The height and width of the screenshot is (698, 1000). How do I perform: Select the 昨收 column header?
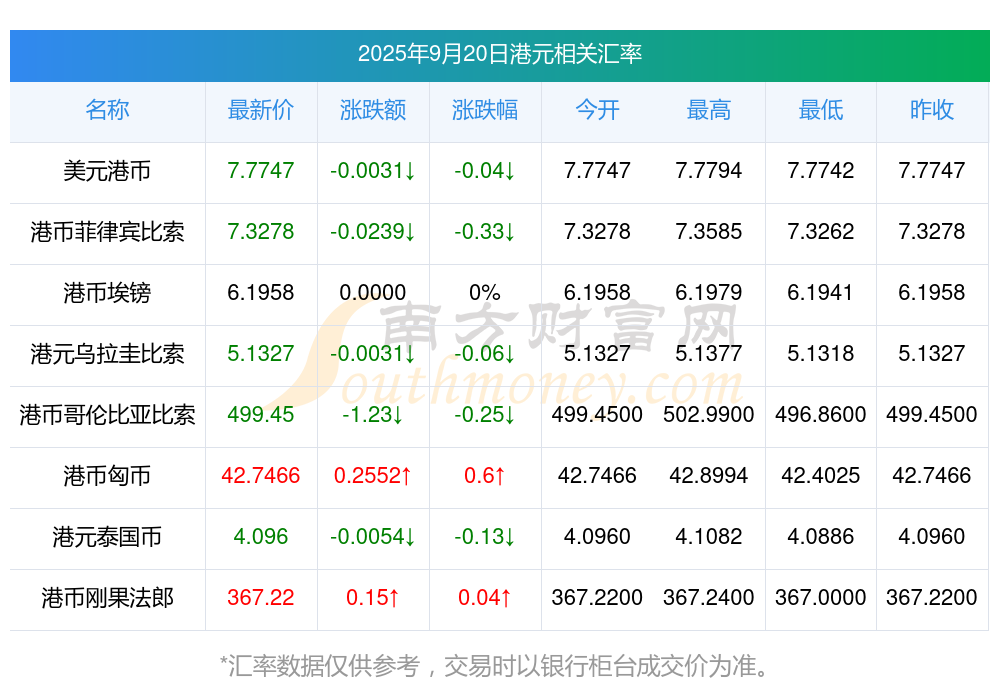pos(932,110)
